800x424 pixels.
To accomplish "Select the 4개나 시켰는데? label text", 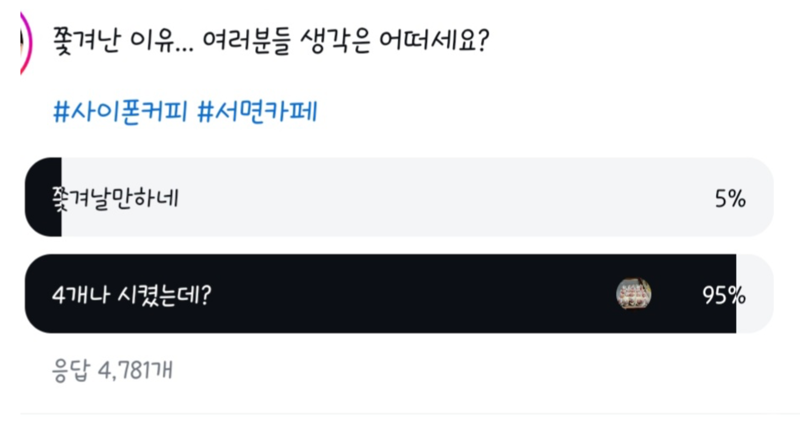I will (132, 295).
